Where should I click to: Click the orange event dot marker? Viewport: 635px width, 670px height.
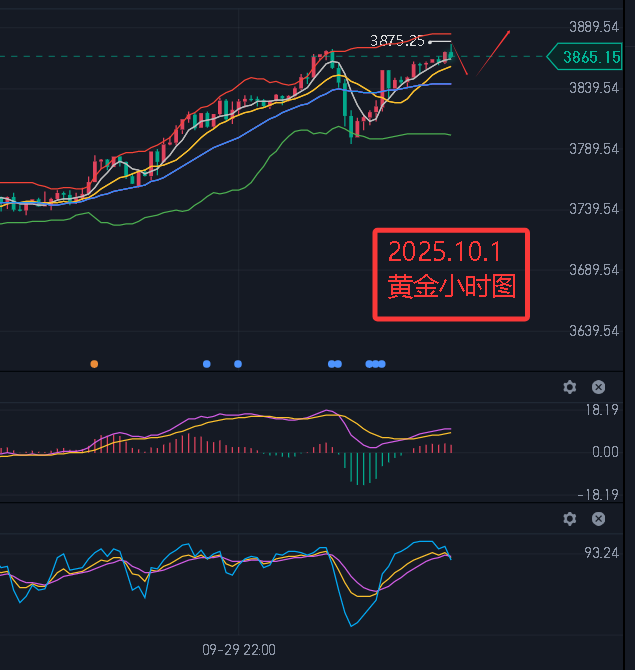[x=94, y=364]
